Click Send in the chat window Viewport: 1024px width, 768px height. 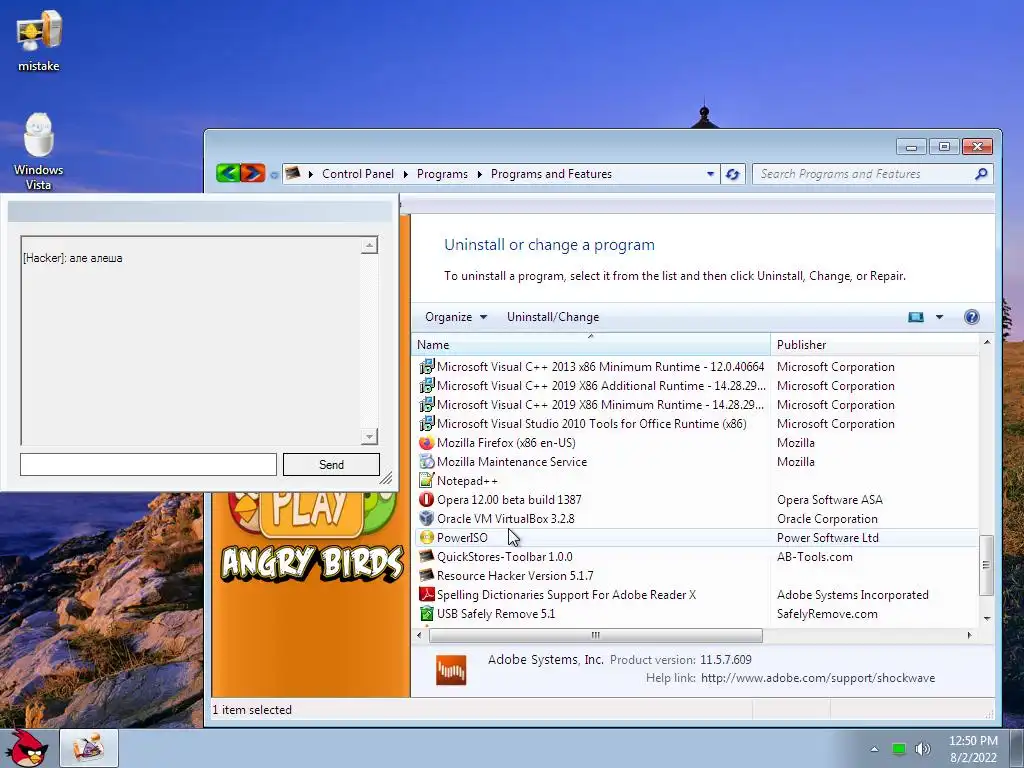pyautogui.click(x=331, y=464)
